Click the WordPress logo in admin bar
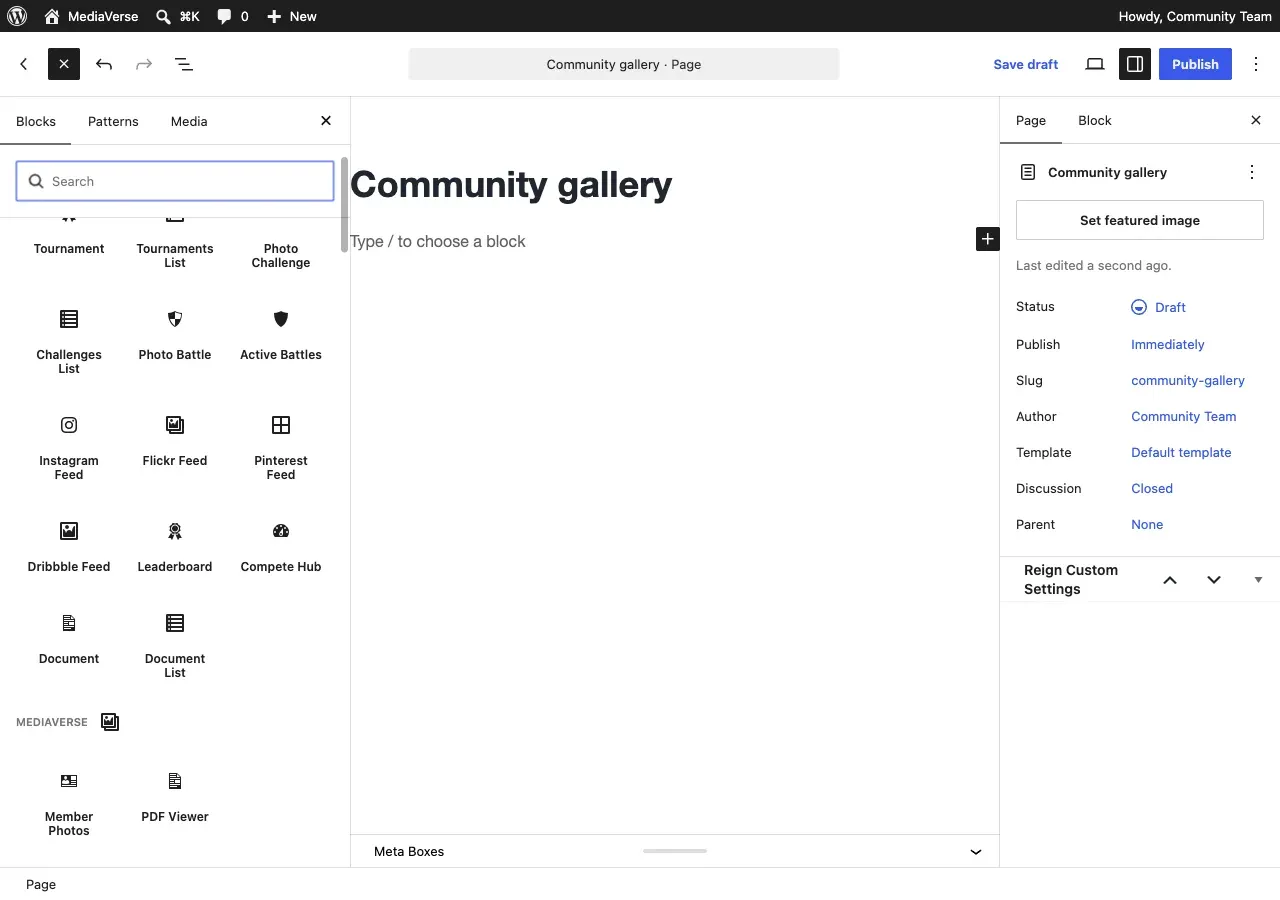 [x=17, y=16]
